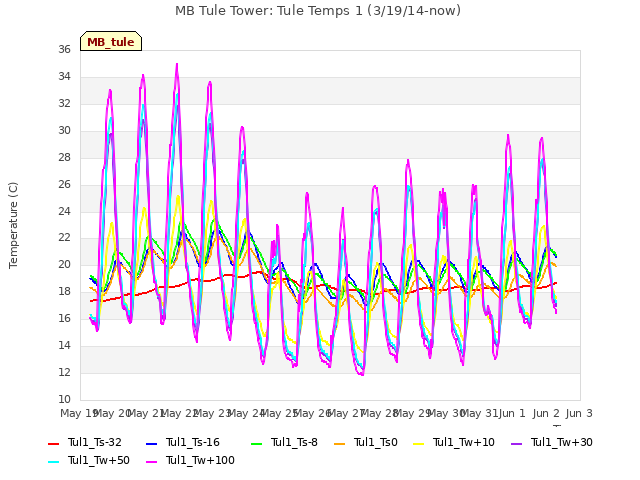Screen dimensions: 640x480
Task: Select the Tul1_Ts0 legend label
Action: point(376,442)
